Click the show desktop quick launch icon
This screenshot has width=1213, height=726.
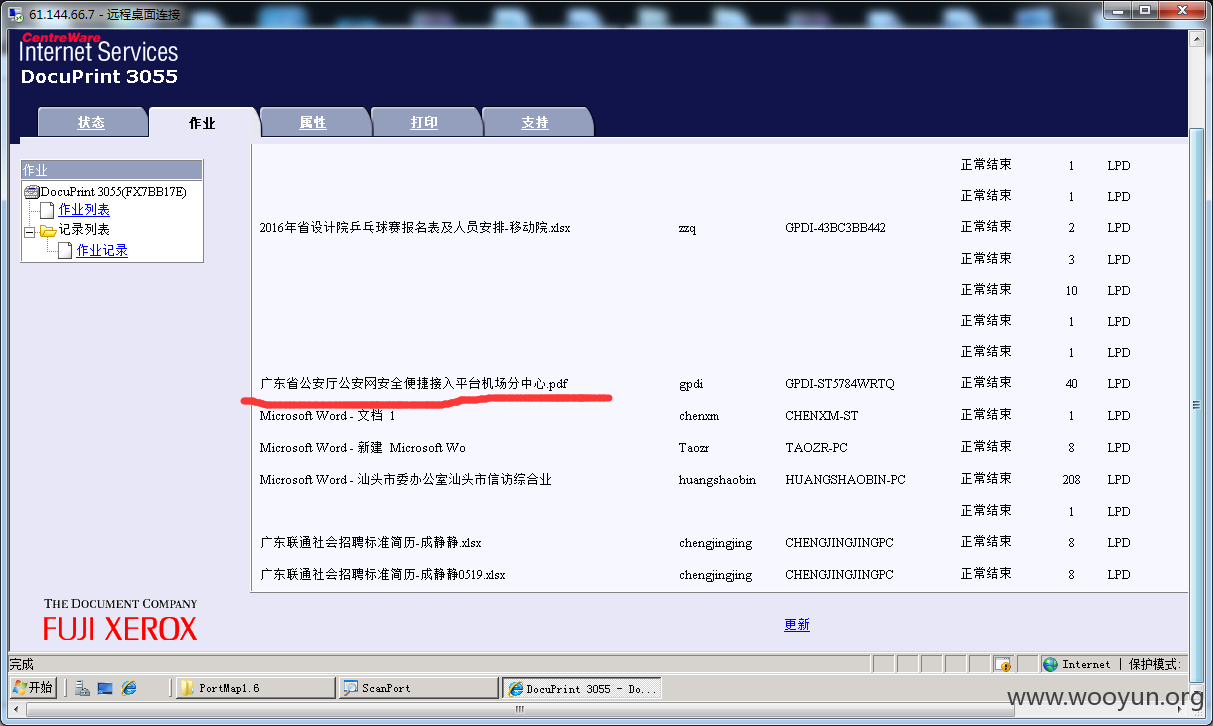pyautogui.click(x=105, y=688)
